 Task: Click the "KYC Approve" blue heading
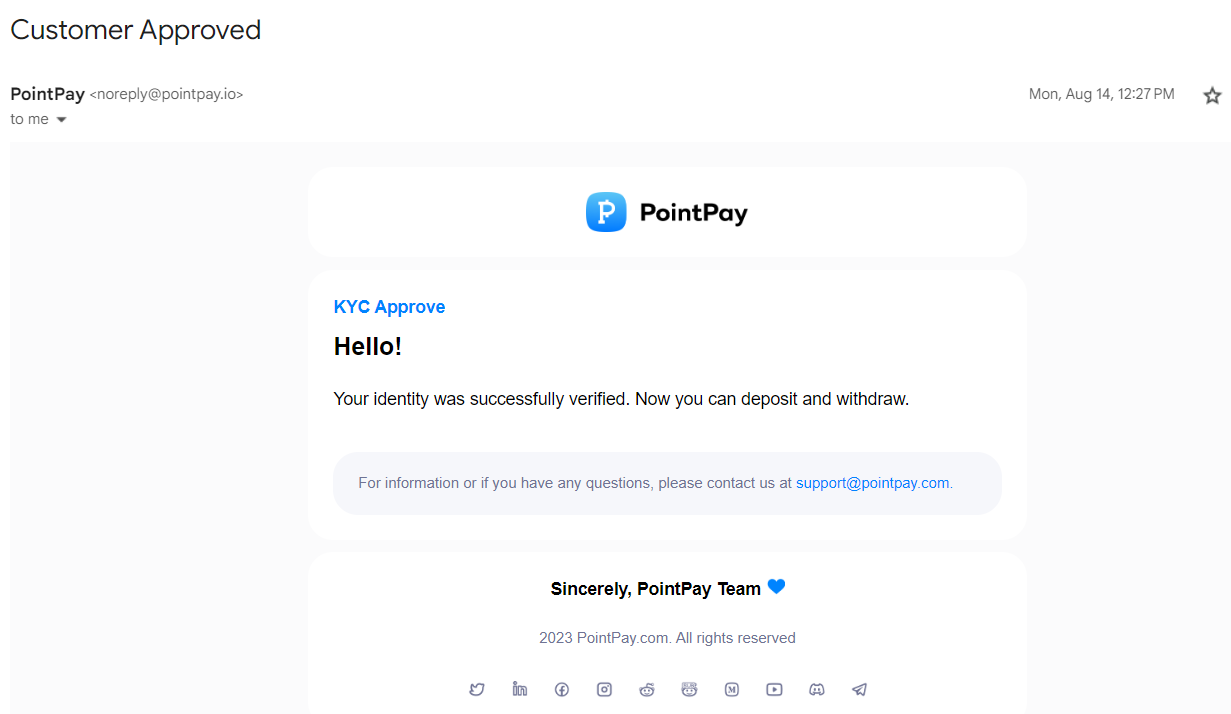[389, 307]
